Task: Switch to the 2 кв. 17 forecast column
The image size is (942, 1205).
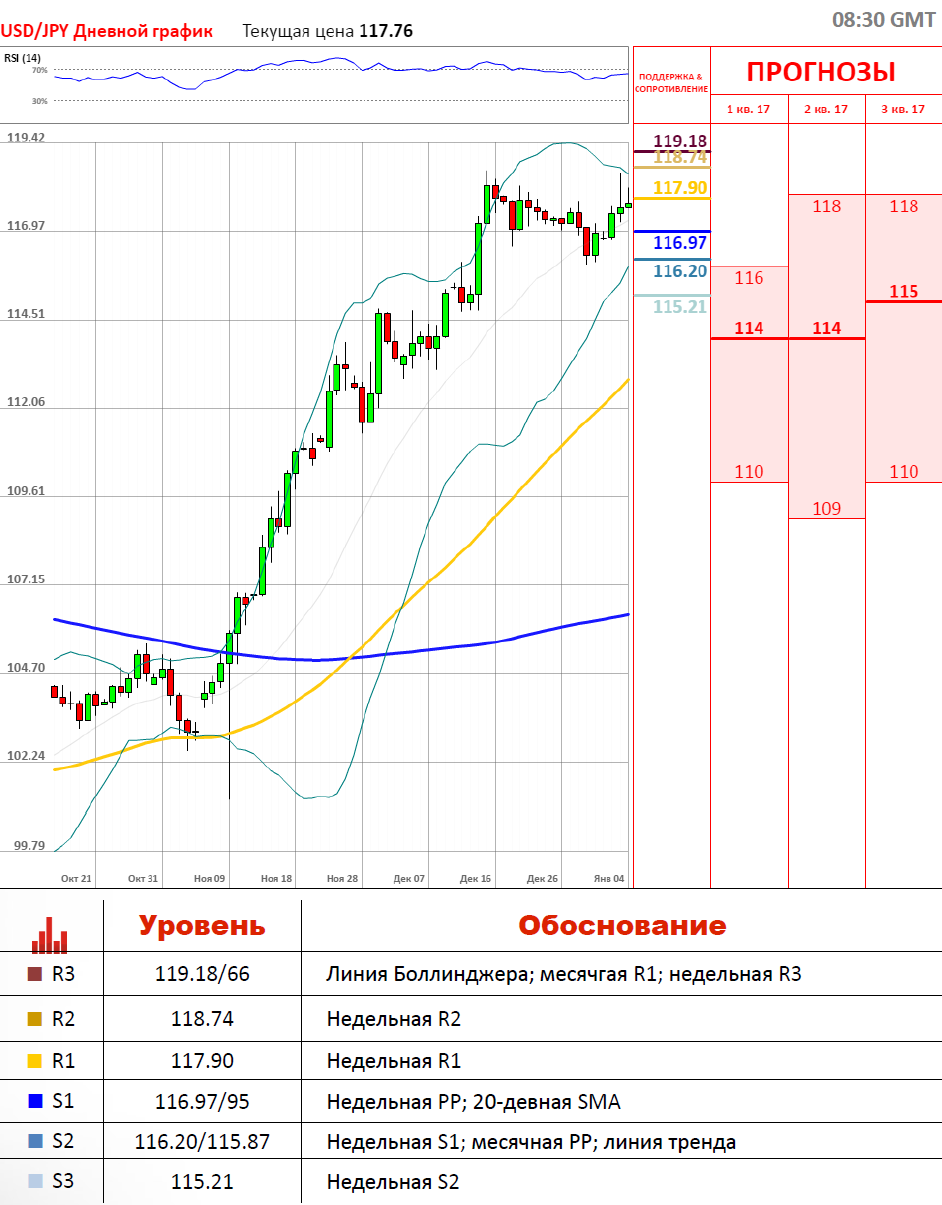Action: pos(826,109)
